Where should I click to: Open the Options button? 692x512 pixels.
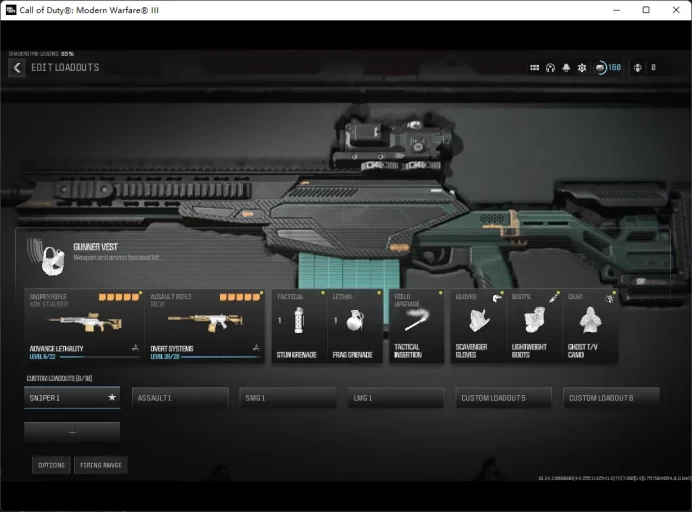[51, 465]
